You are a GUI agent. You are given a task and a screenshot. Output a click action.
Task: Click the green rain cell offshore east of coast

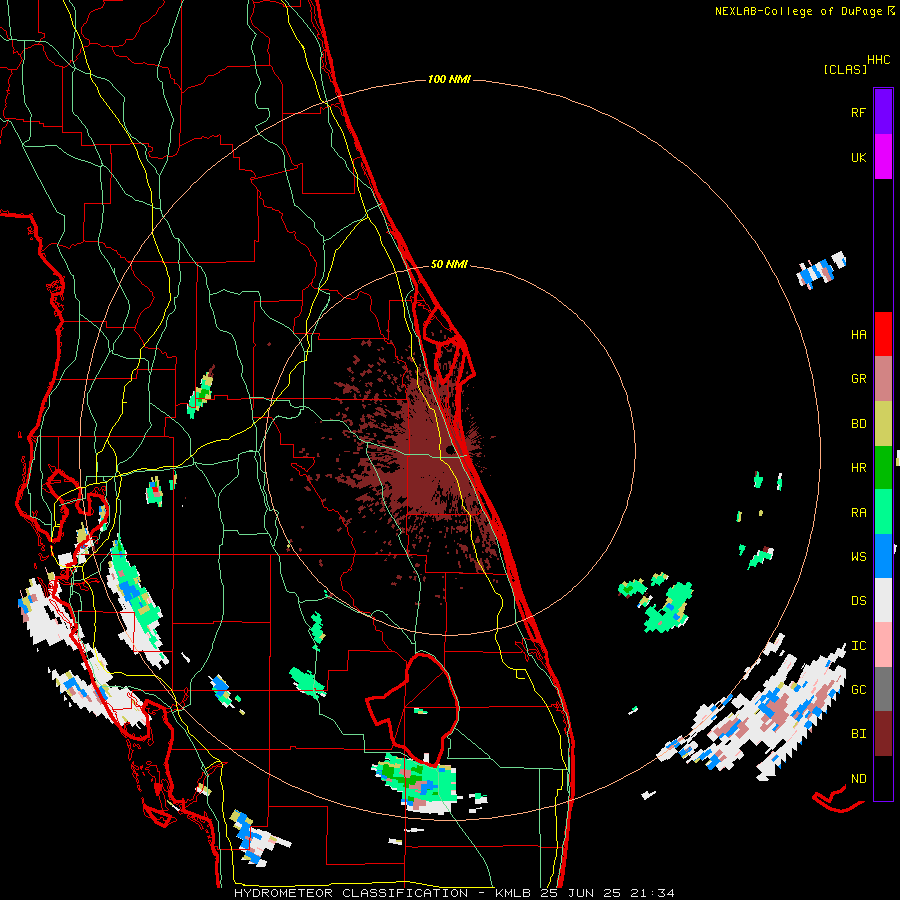[669, 608]
